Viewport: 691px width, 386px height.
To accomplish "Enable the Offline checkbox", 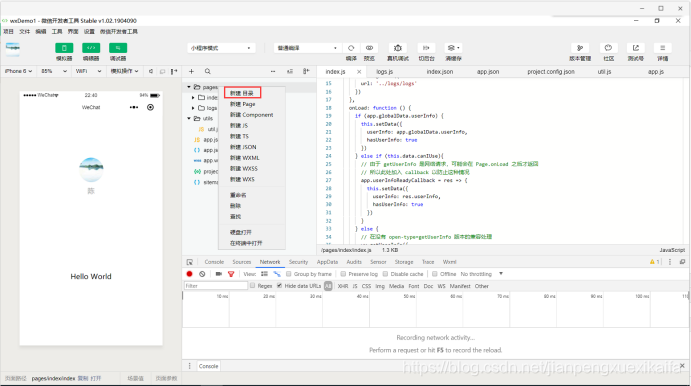I will (x=435, y=274).
